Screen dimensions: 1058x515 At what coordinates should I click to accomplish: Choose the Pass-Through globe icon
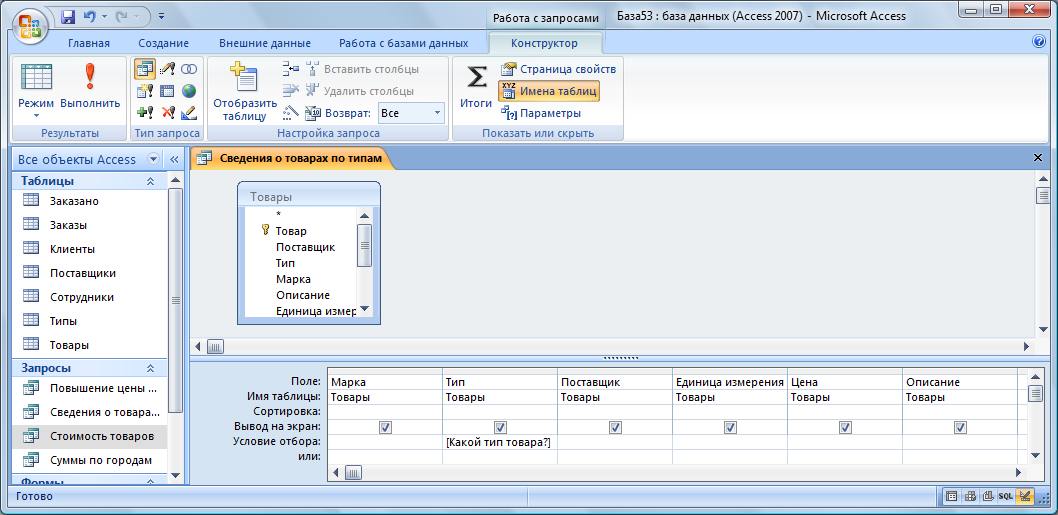click(189, 90)
